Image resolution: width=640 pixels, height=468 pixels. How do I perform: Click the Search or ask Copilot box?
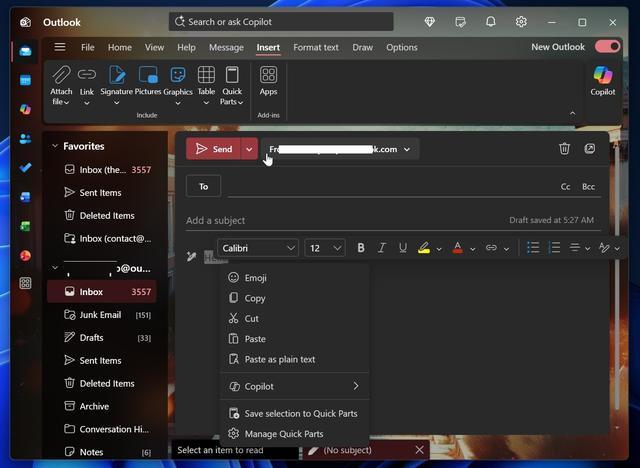(281, 22)
